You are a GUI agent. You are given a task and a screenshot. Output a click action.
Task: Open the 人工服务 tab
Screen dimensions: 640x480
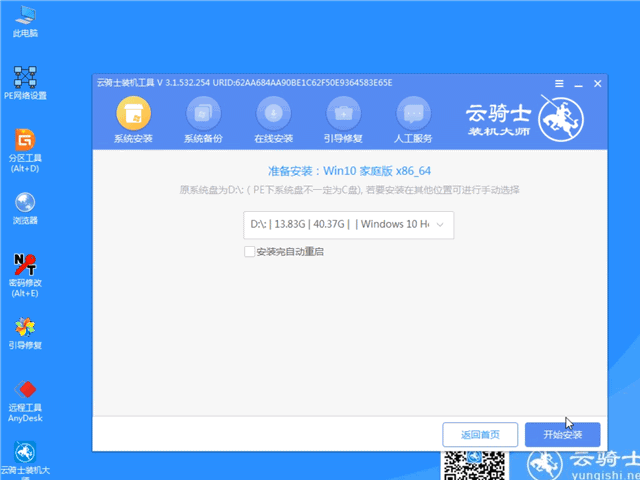click(x=413, y=120)
